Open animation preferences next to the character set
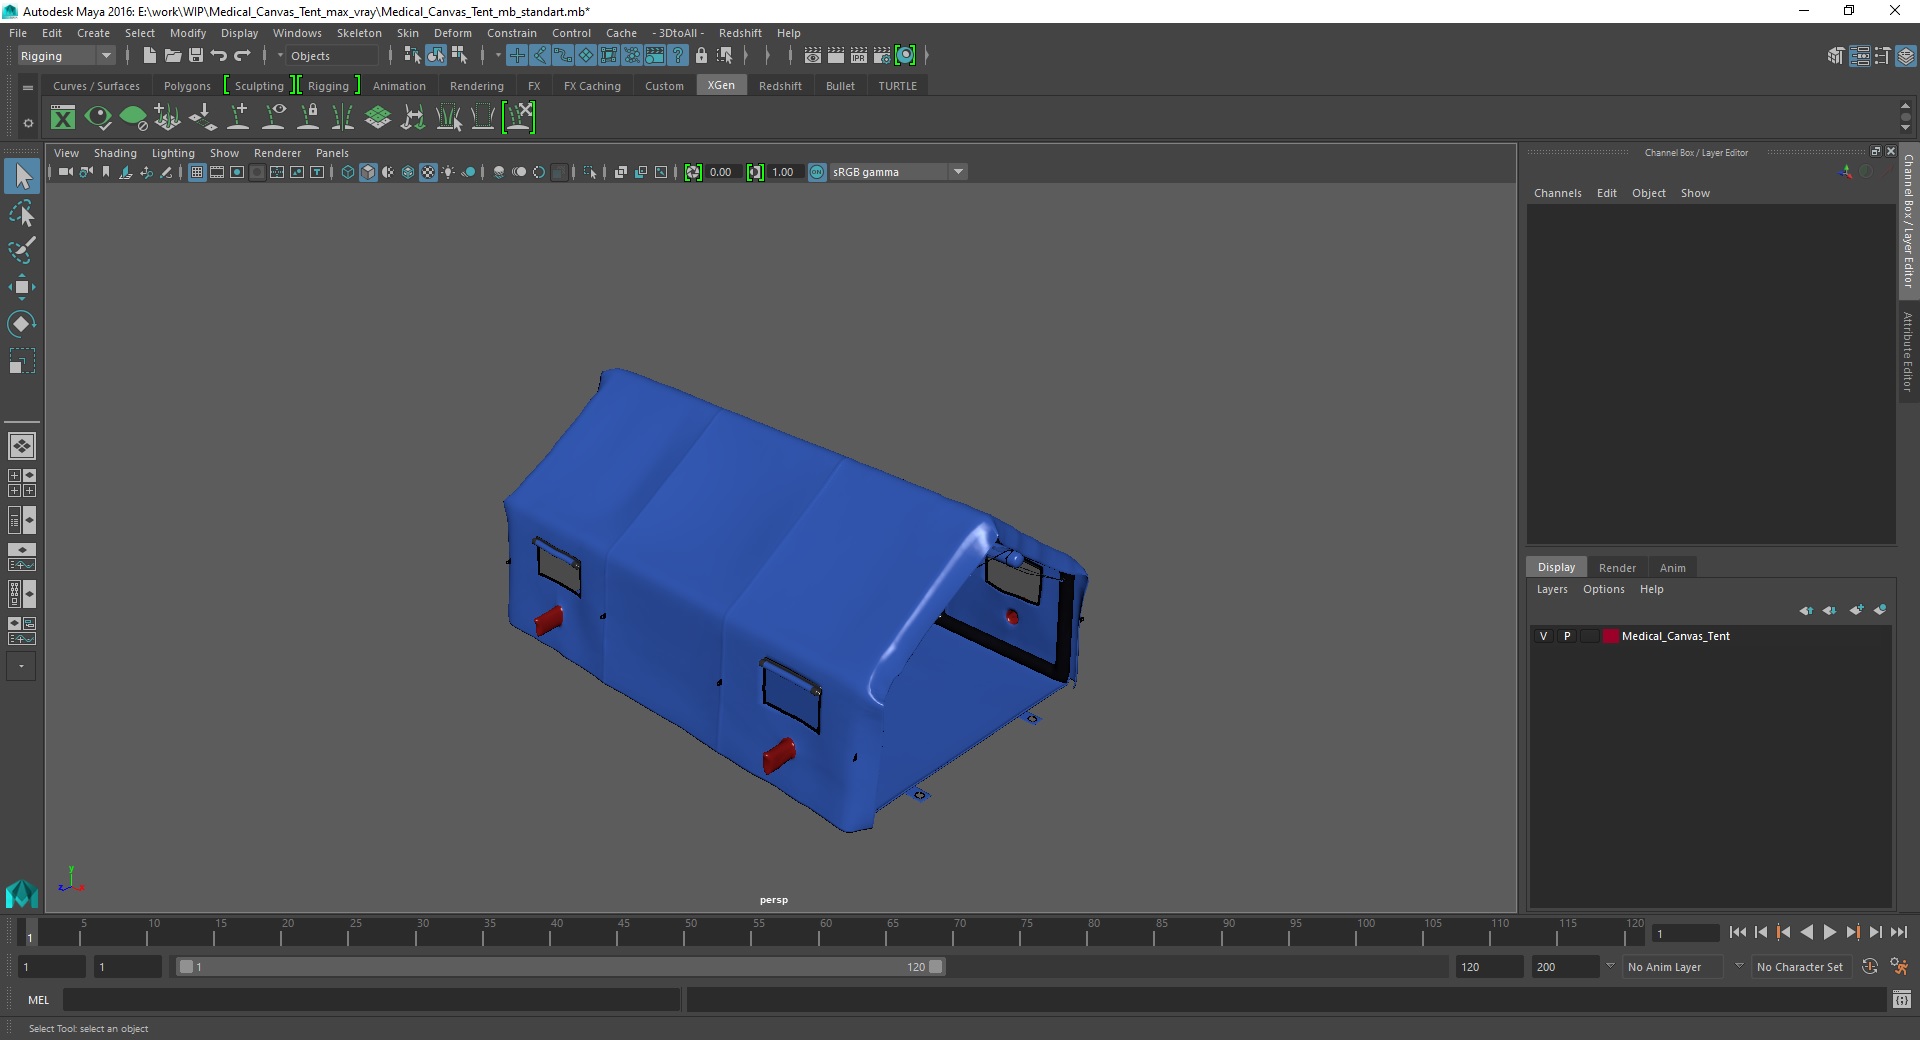1920x1040 pixels. click(x=1899, y=967)
